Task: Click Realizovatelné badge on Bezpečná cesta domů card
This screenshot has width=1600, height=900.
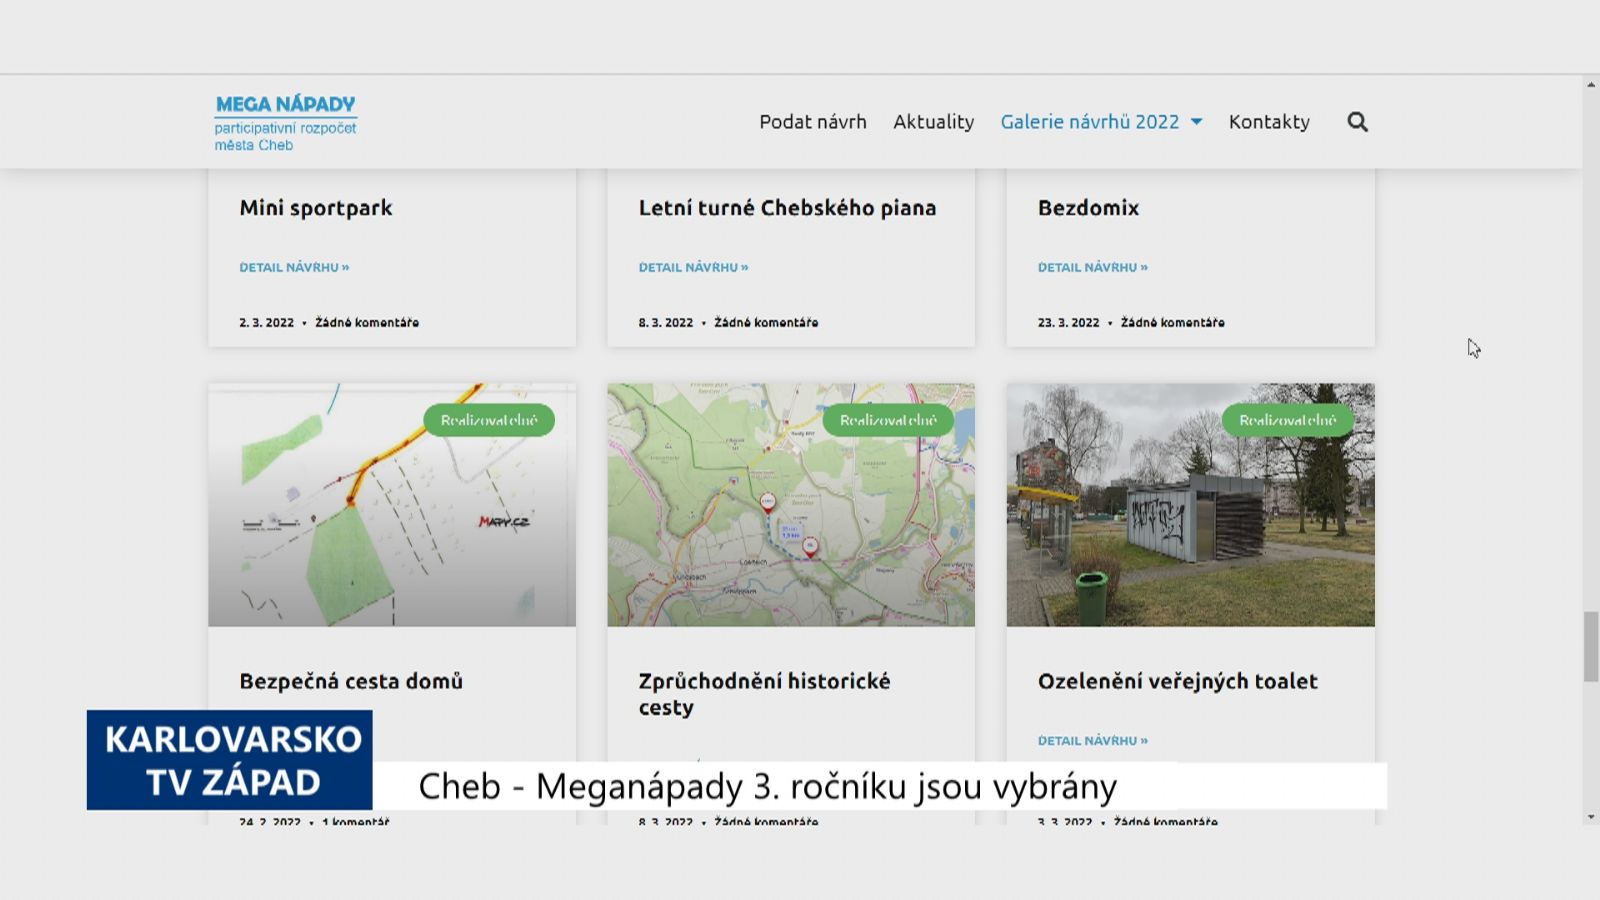Action: click(489, 420)
